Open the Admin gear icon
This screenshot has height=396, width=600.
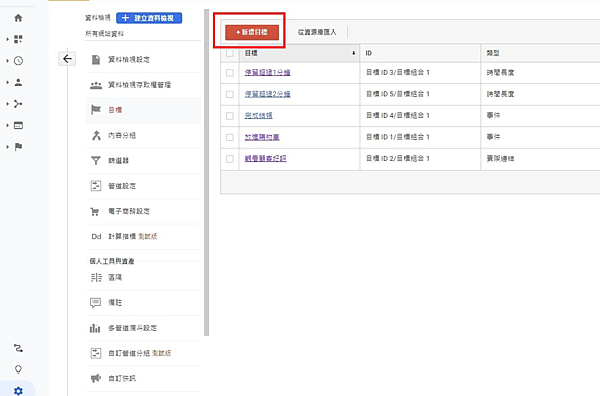click(18, 391)
